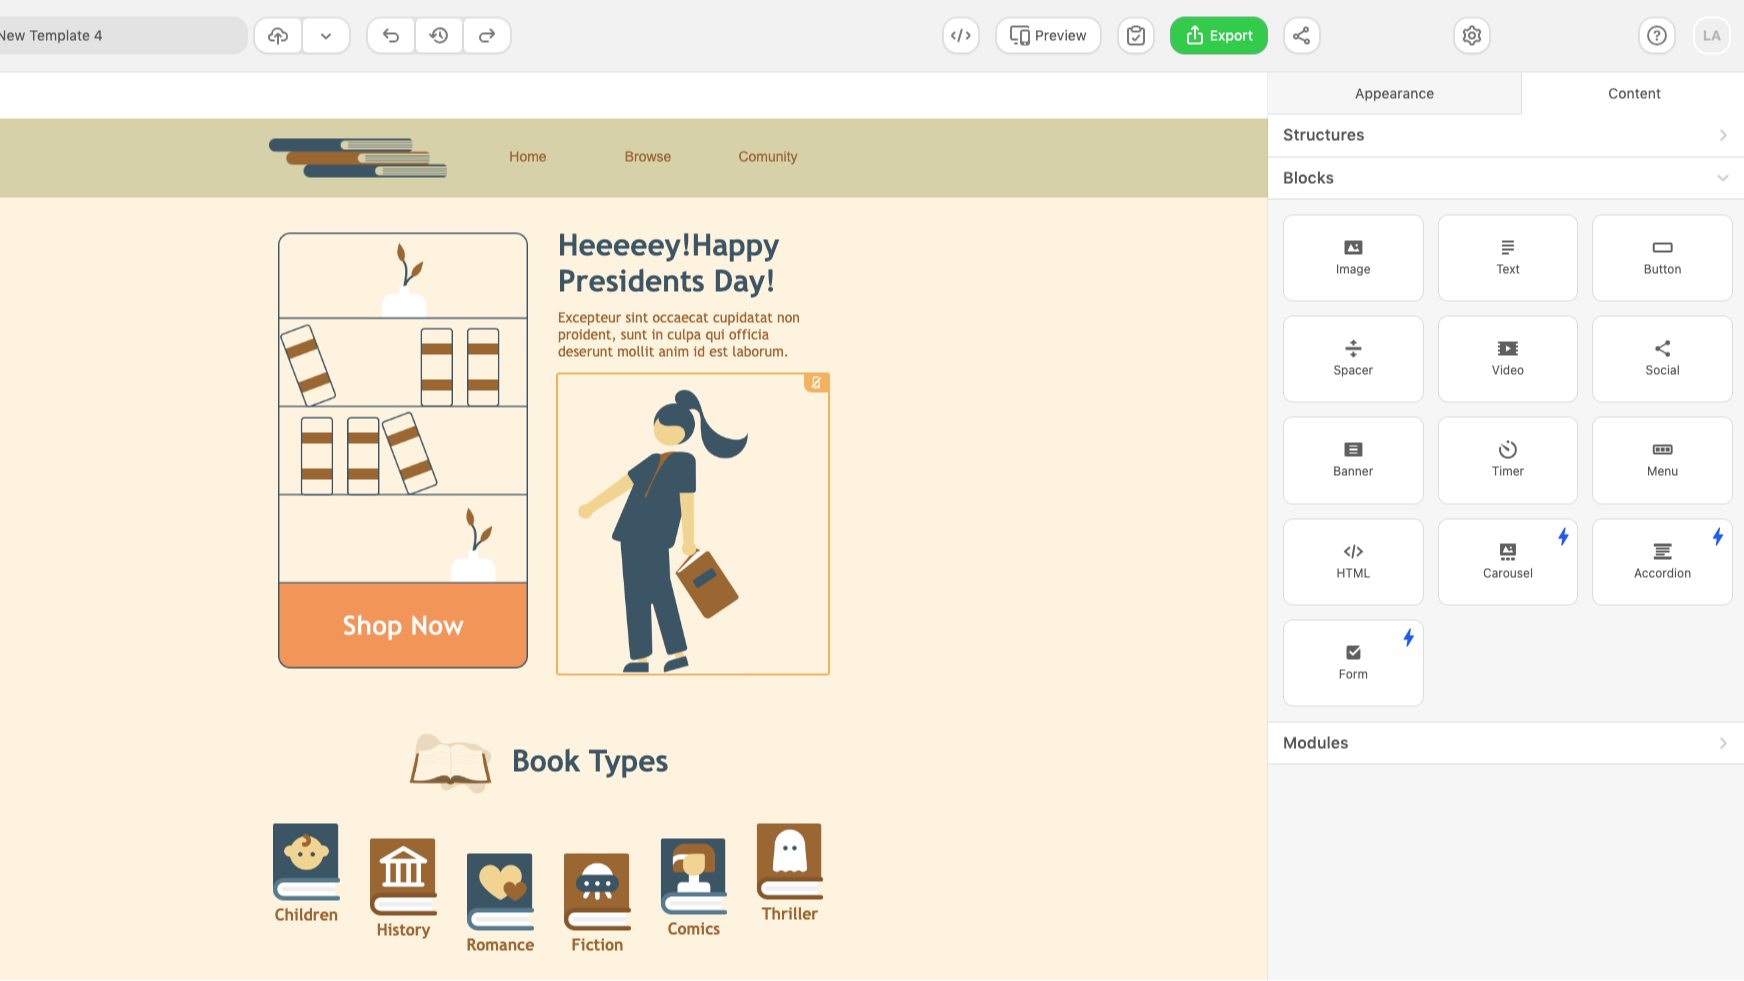Select the Content tab

pos(1633,93)
